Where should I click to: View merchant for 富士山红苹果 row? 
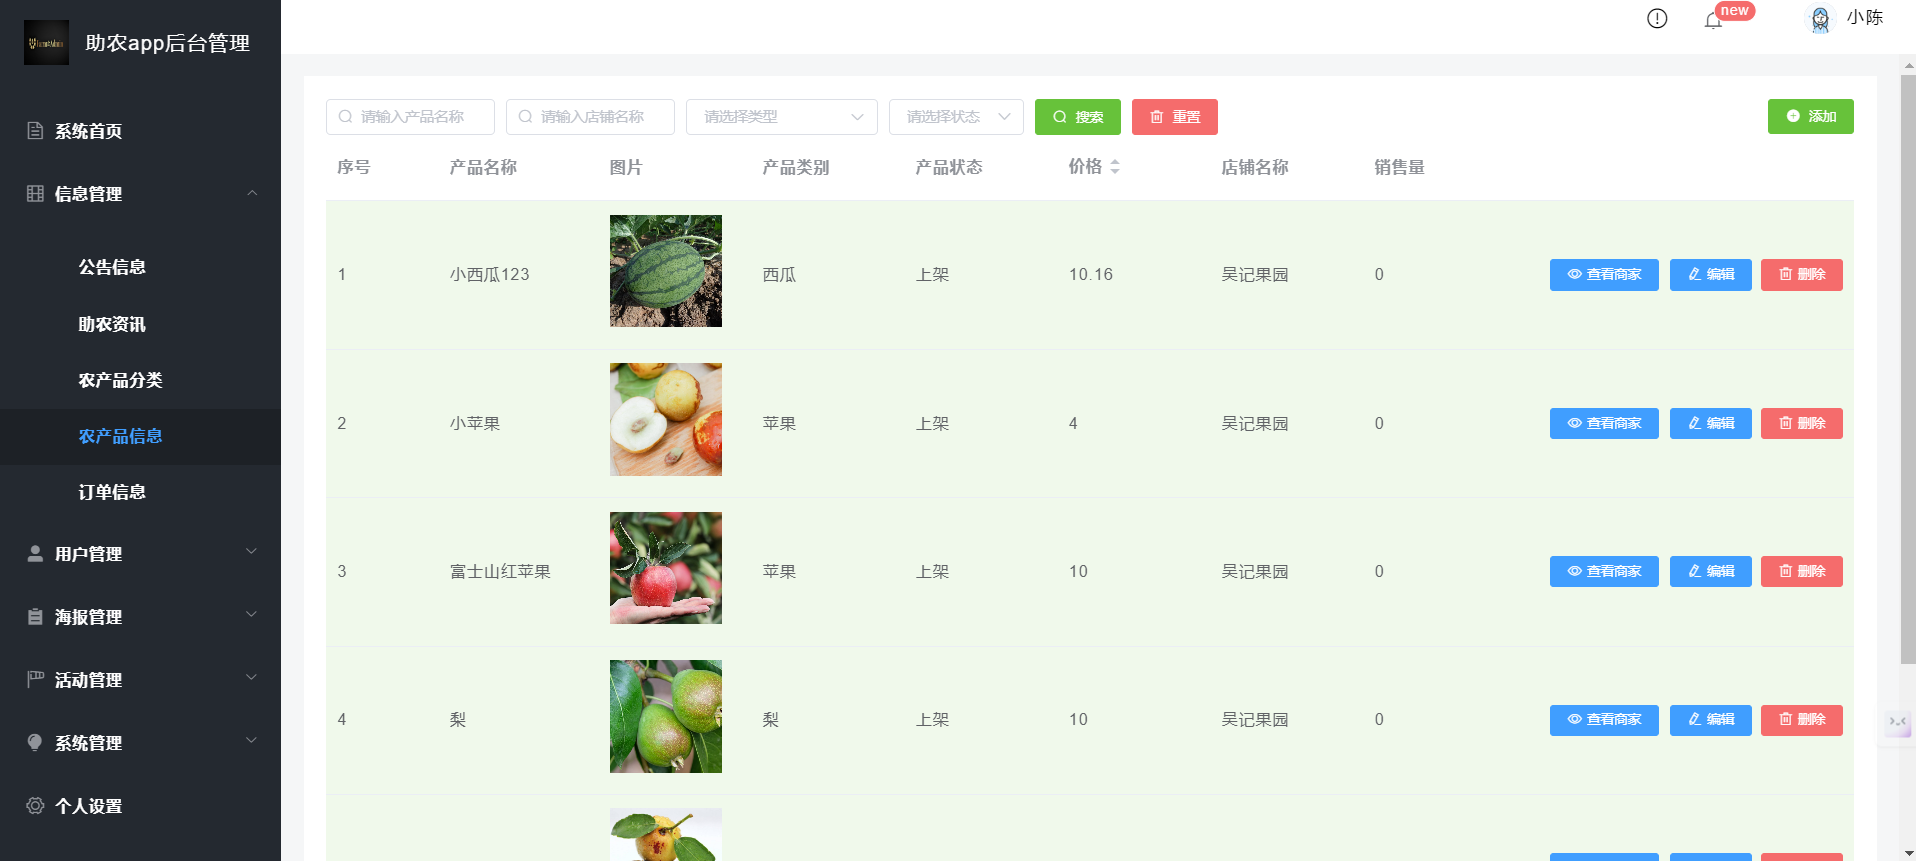click(x=1604, y=571)
